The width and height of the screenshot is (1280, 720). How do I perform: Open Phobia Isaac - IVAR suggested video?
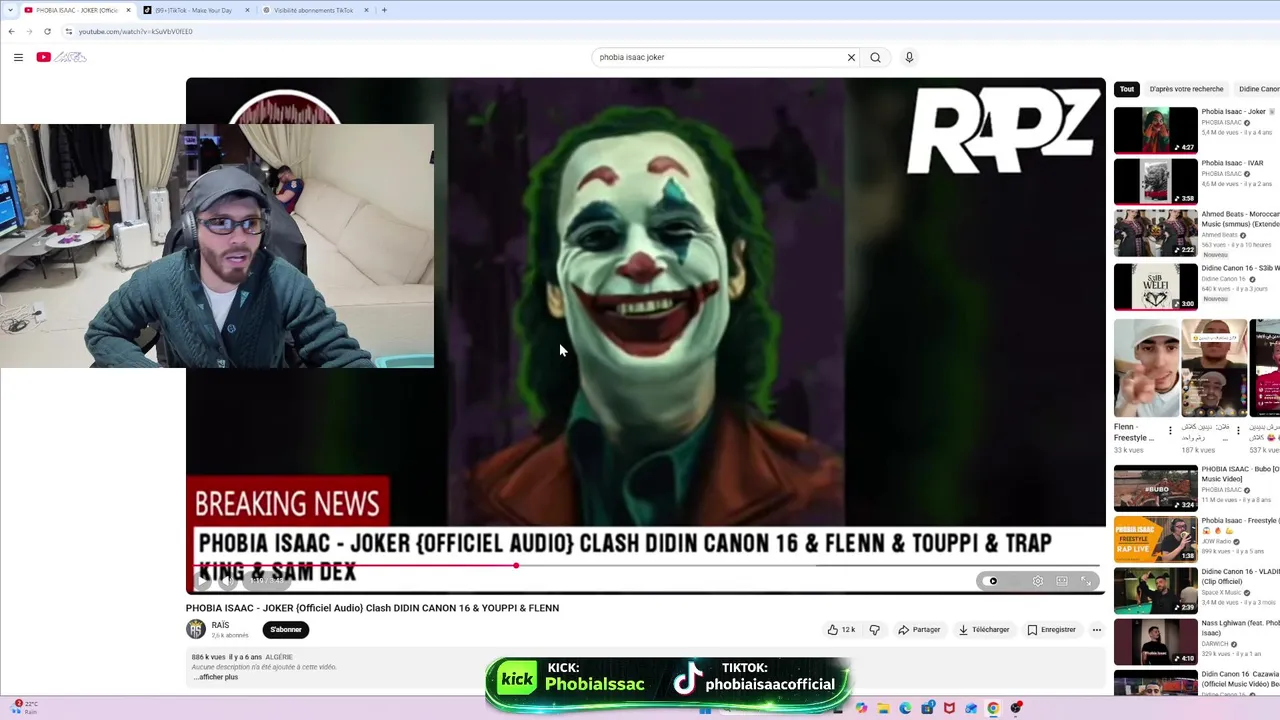(x=1156, y=181)
